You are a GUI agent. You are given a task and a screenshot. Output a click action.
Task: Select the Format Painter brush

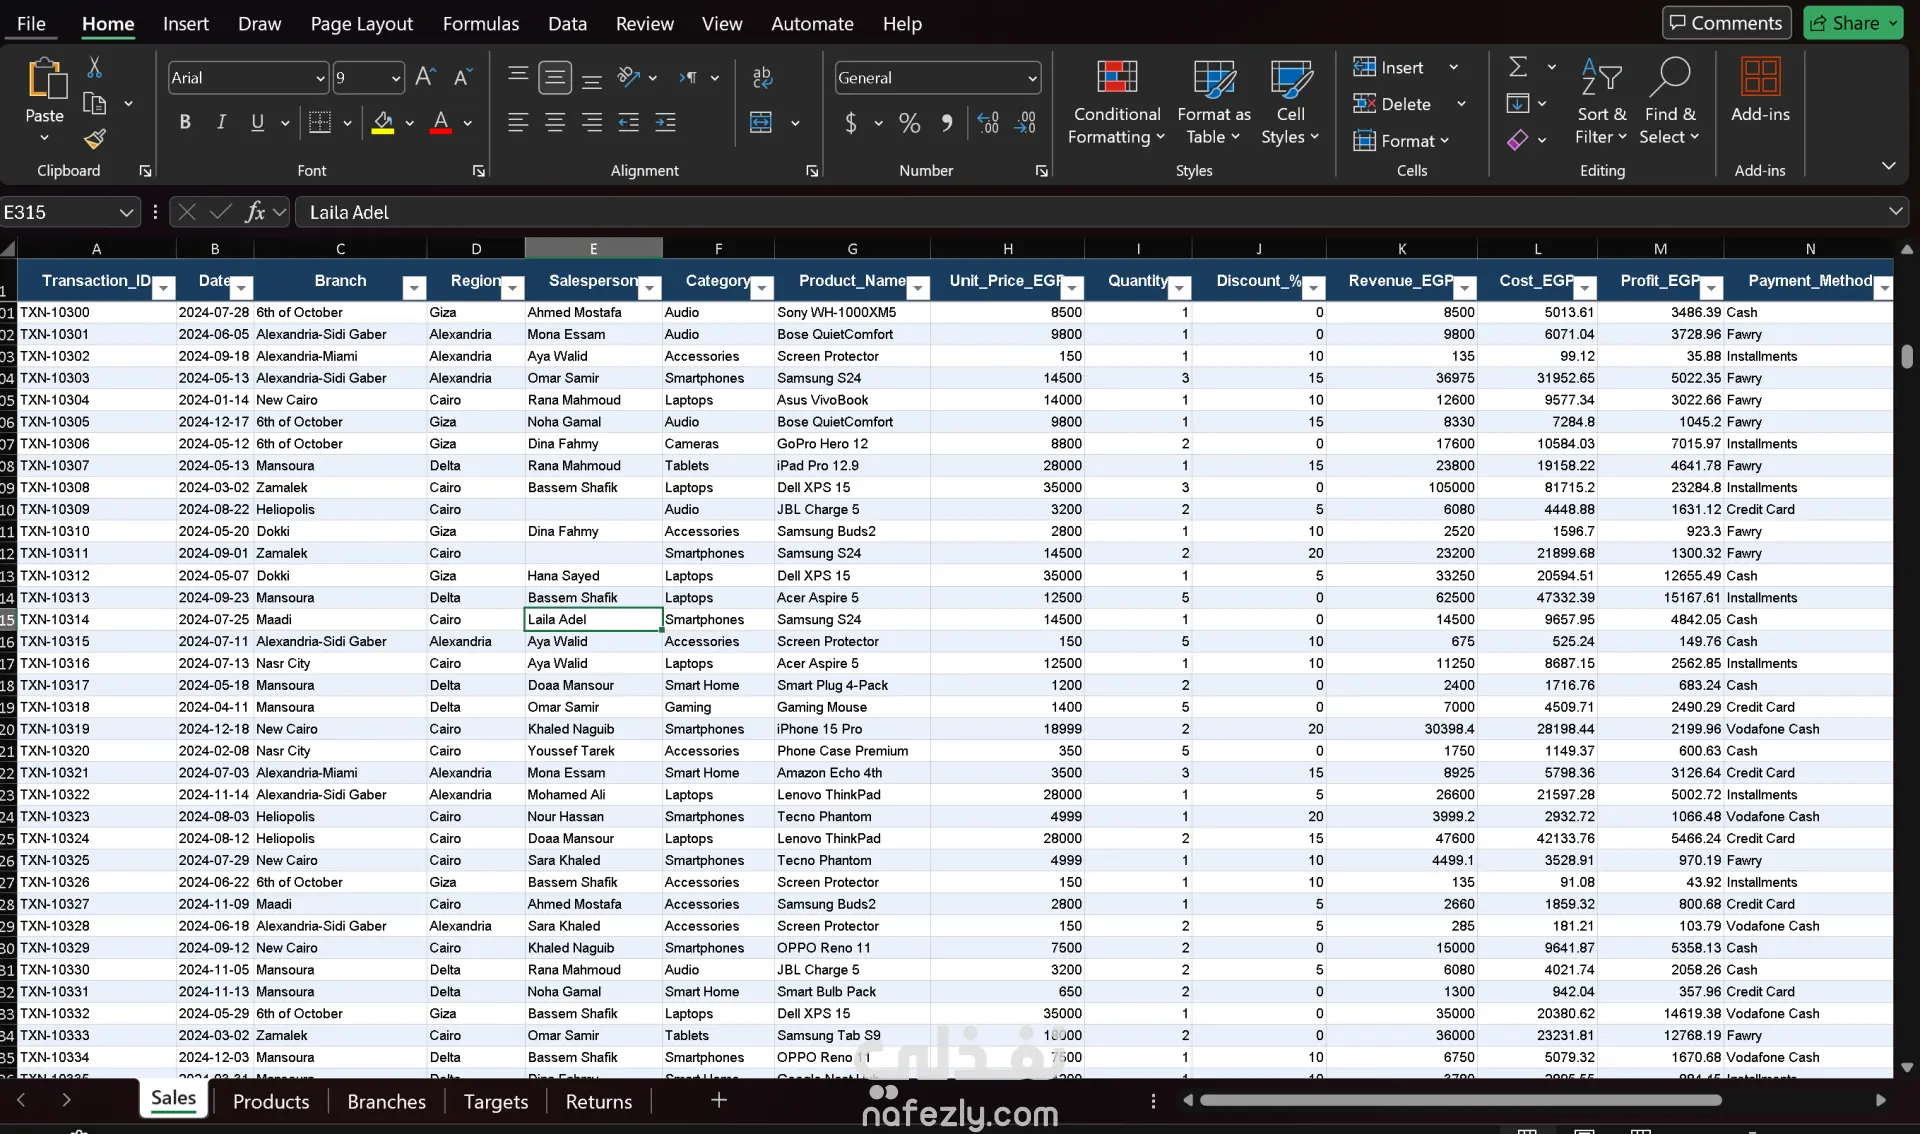tap(94, 139)
